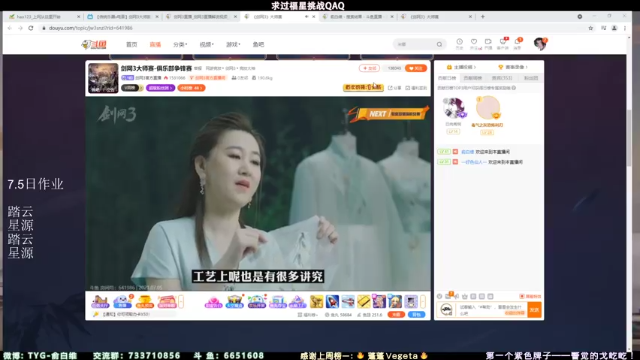Image resolution: width=640 pixels, height=360 pixels.
Task: Open the Chrome three-dot menu
Action: pyautogui.click(x=625, y=28)
